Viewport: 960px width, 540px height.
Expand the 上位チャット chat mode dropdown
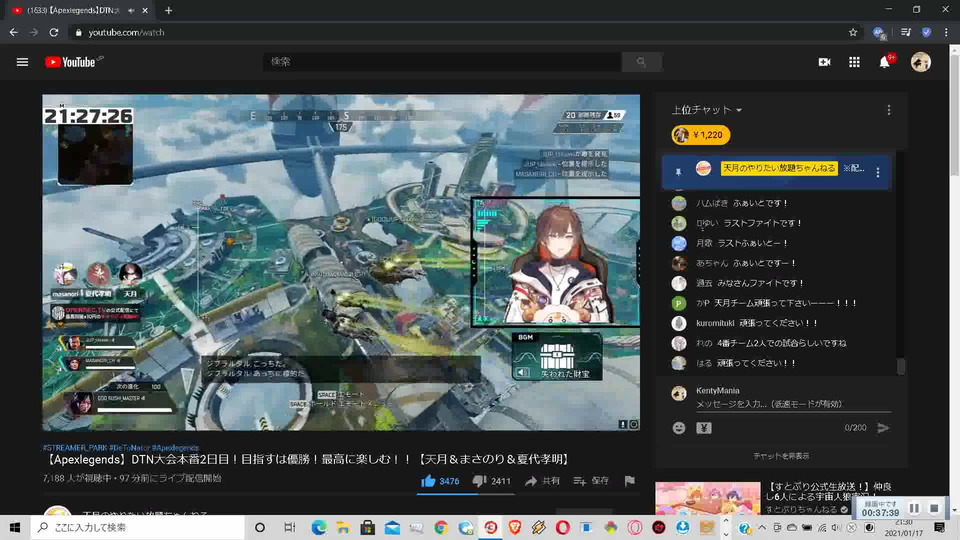point(707,110)
